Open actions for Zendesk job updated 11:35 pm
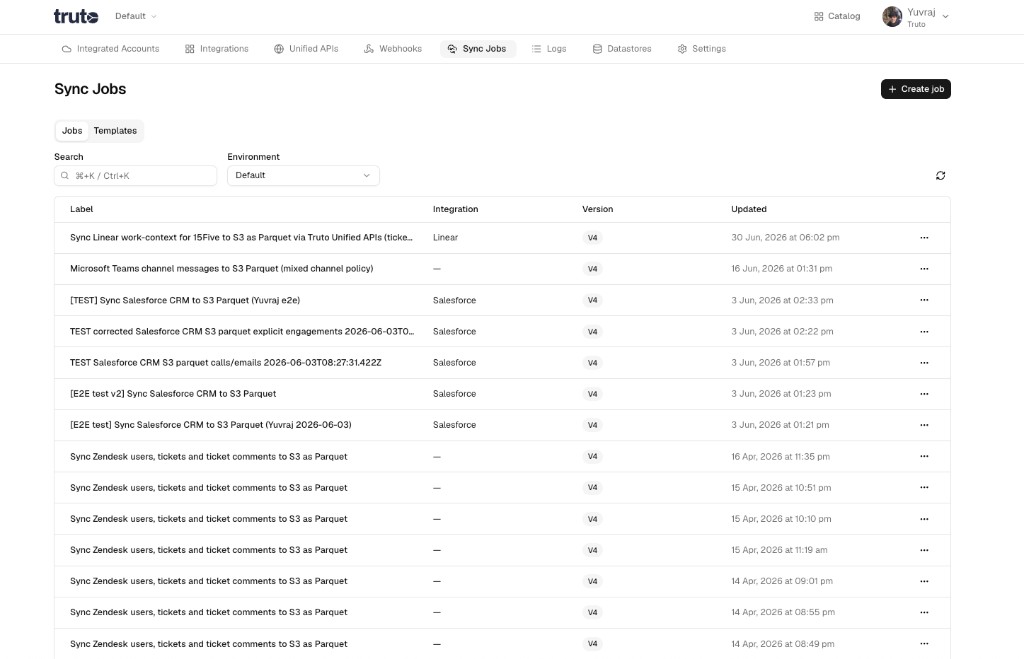 [x=924, y=457]
